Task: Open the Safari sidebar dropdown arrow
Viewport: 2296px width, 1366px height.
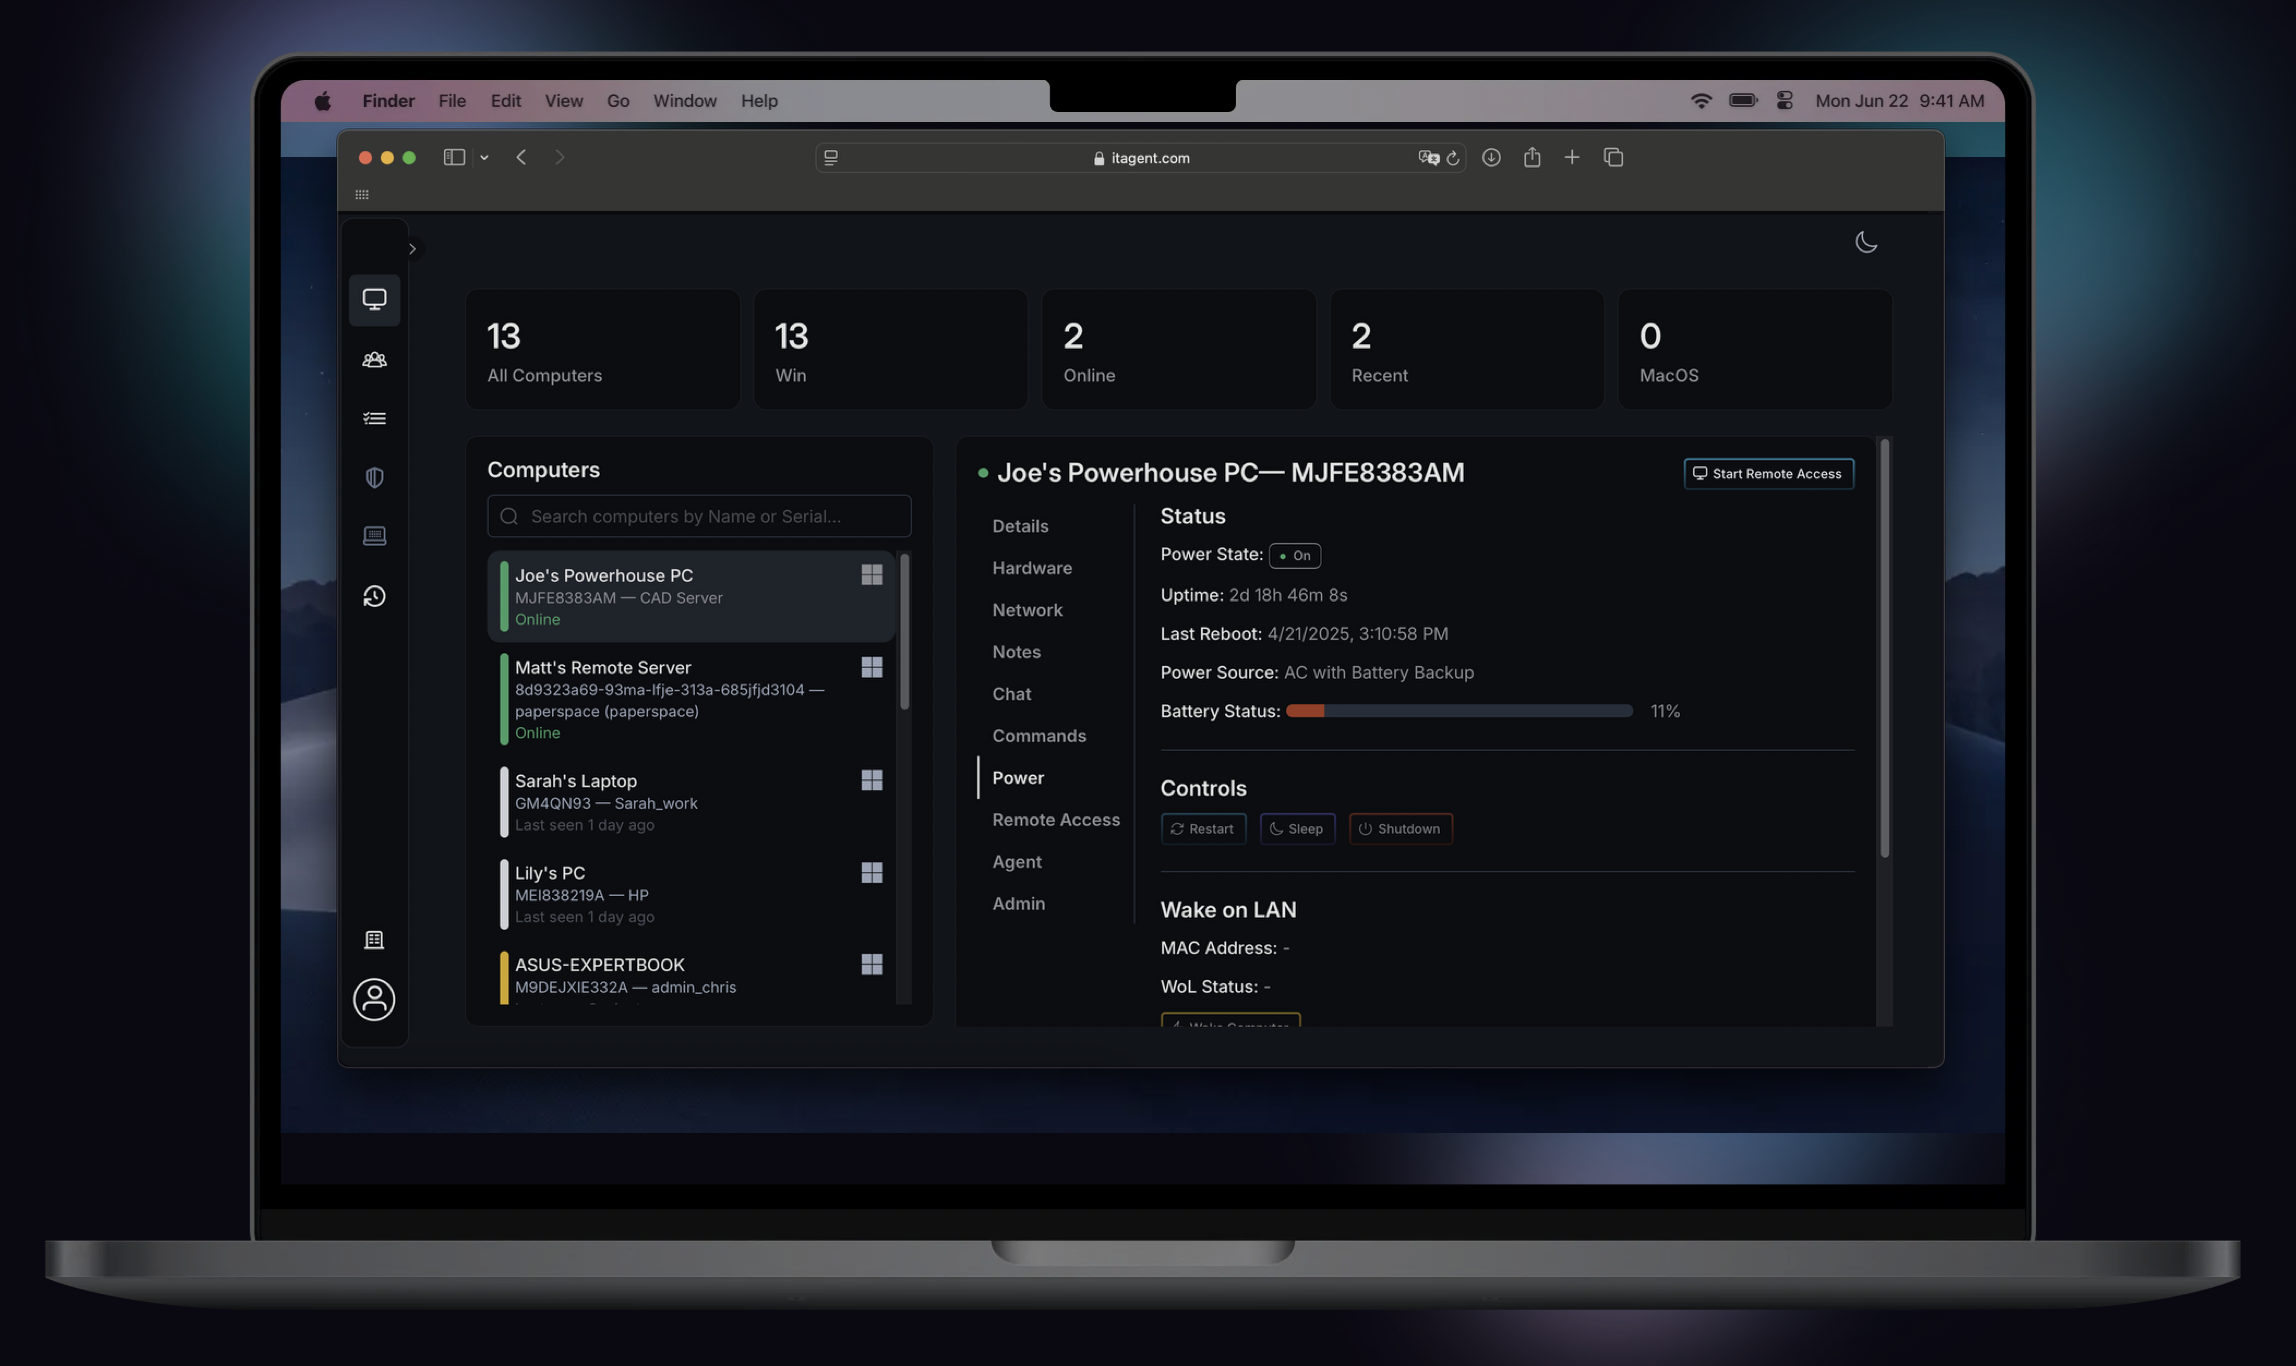Action: (484, 158)
